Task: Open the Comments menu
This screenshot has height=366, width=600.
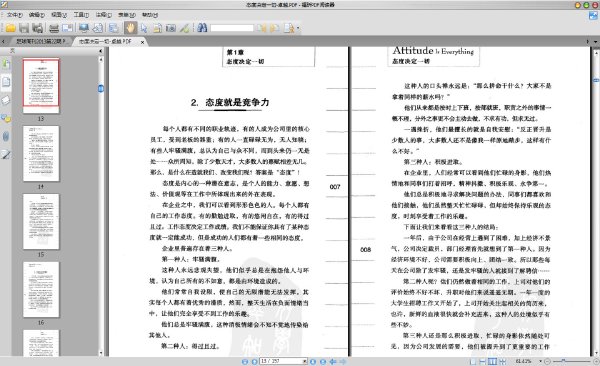Action: 103,15
